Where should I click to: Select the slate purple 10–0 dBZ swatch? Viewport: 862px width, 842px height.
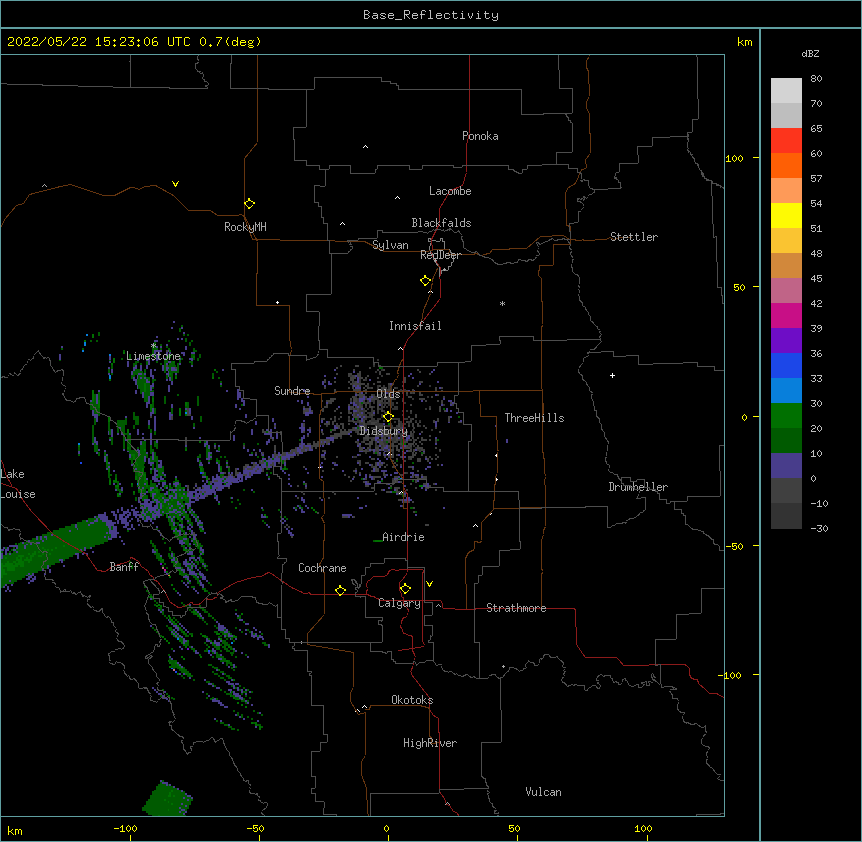[786, 466]
